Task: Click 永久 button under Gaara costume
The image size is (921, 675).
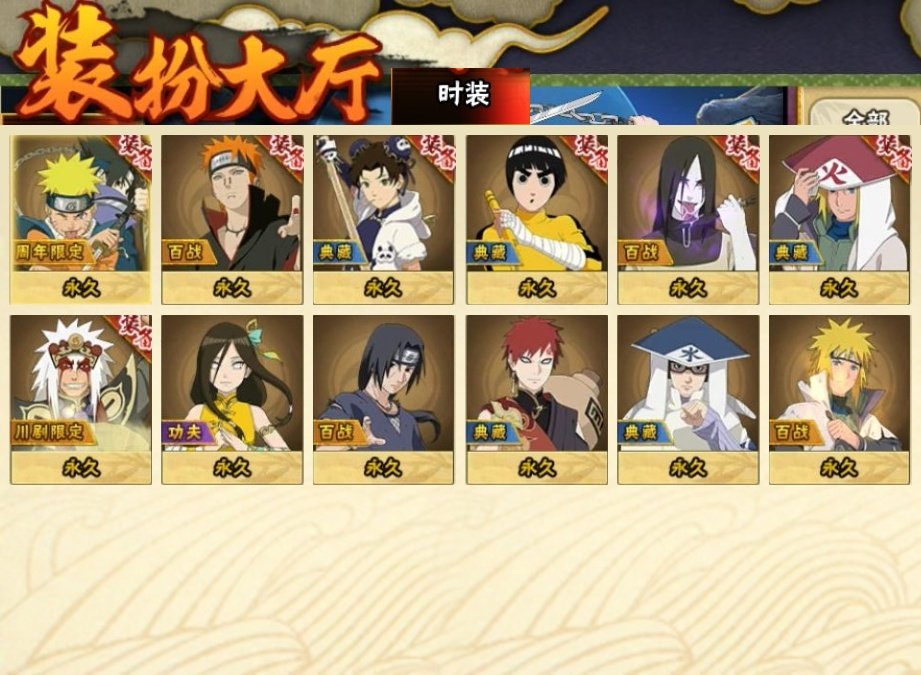Action: point(537,468)
